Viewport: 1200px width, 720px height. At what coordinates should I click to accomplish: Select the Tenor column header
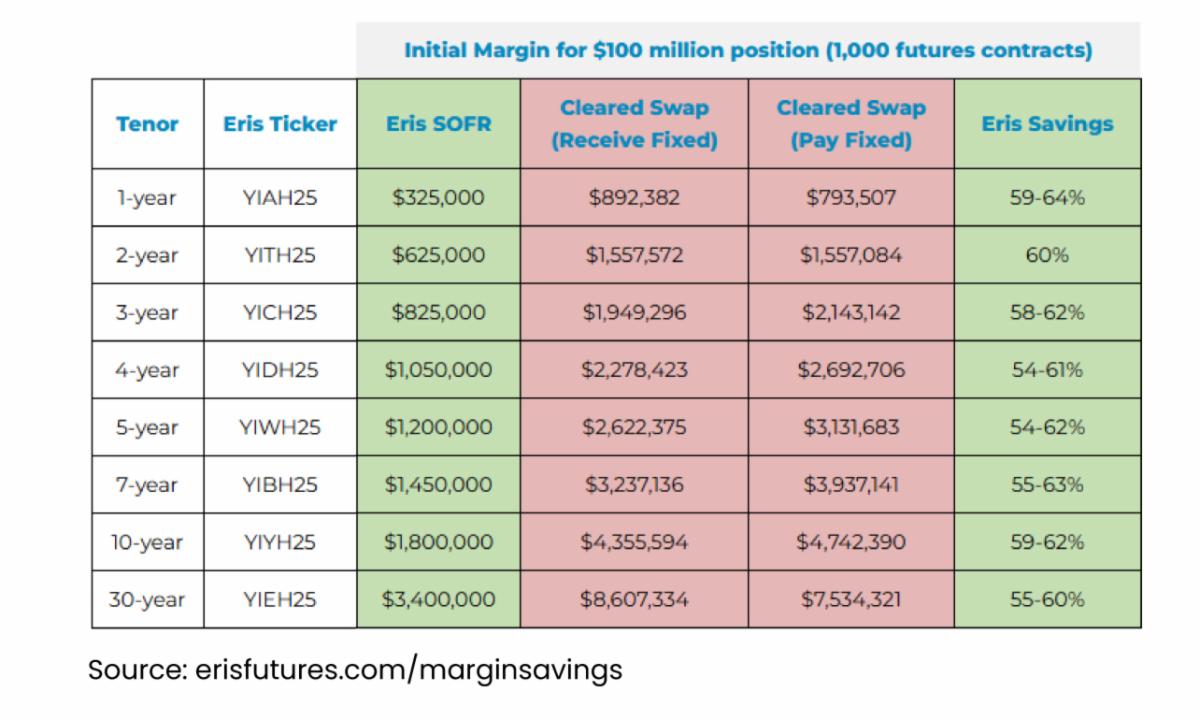point(147,124)
